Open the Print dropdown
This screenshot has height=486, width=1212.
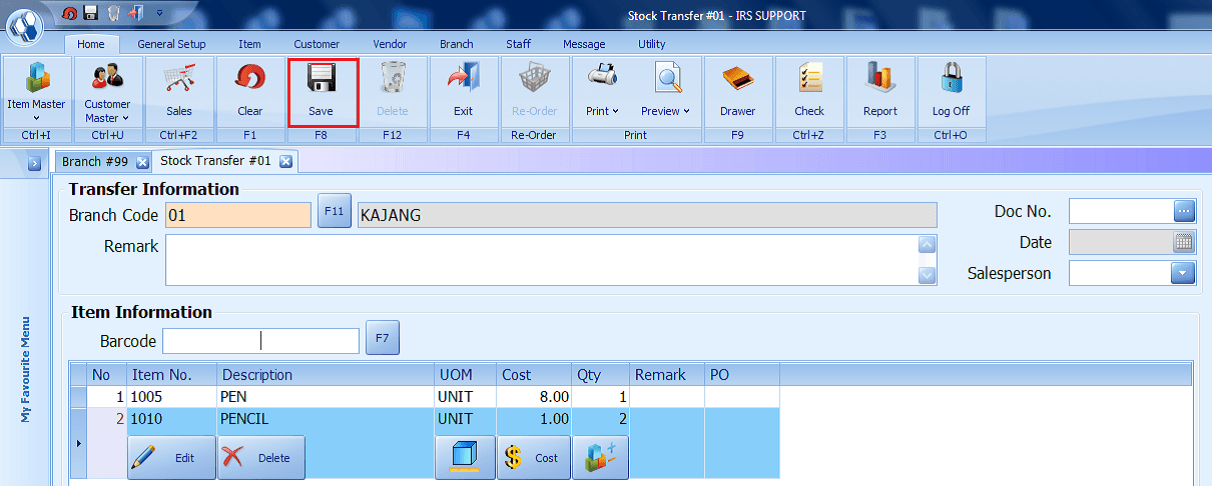point(602,91)
